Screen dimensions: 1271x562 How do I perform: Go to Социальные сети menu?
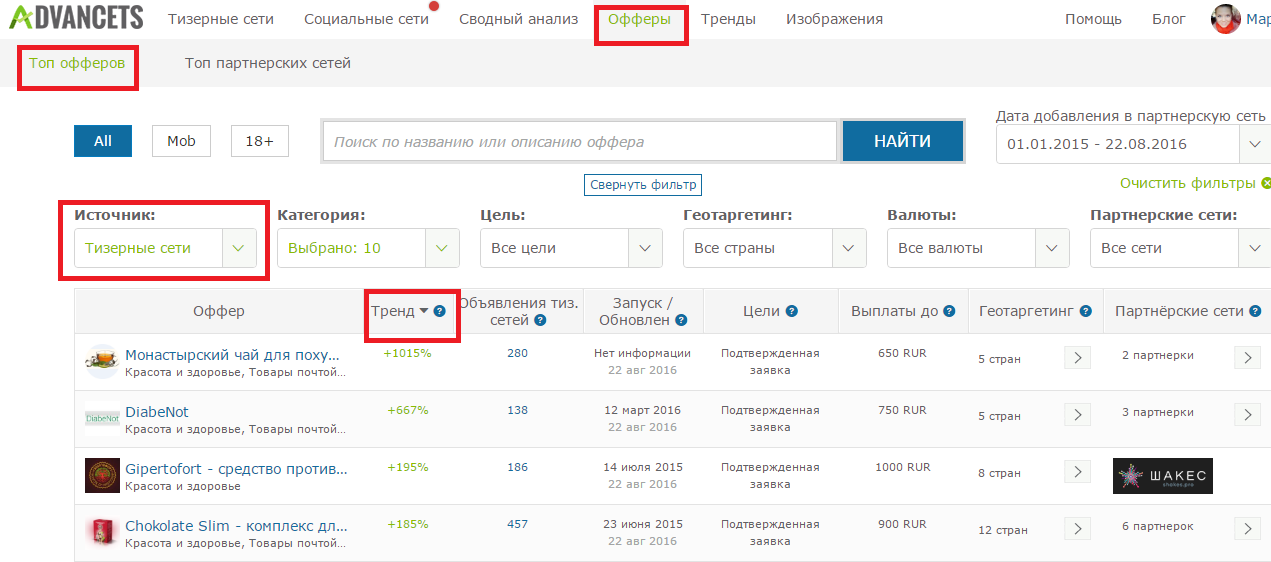366,19
